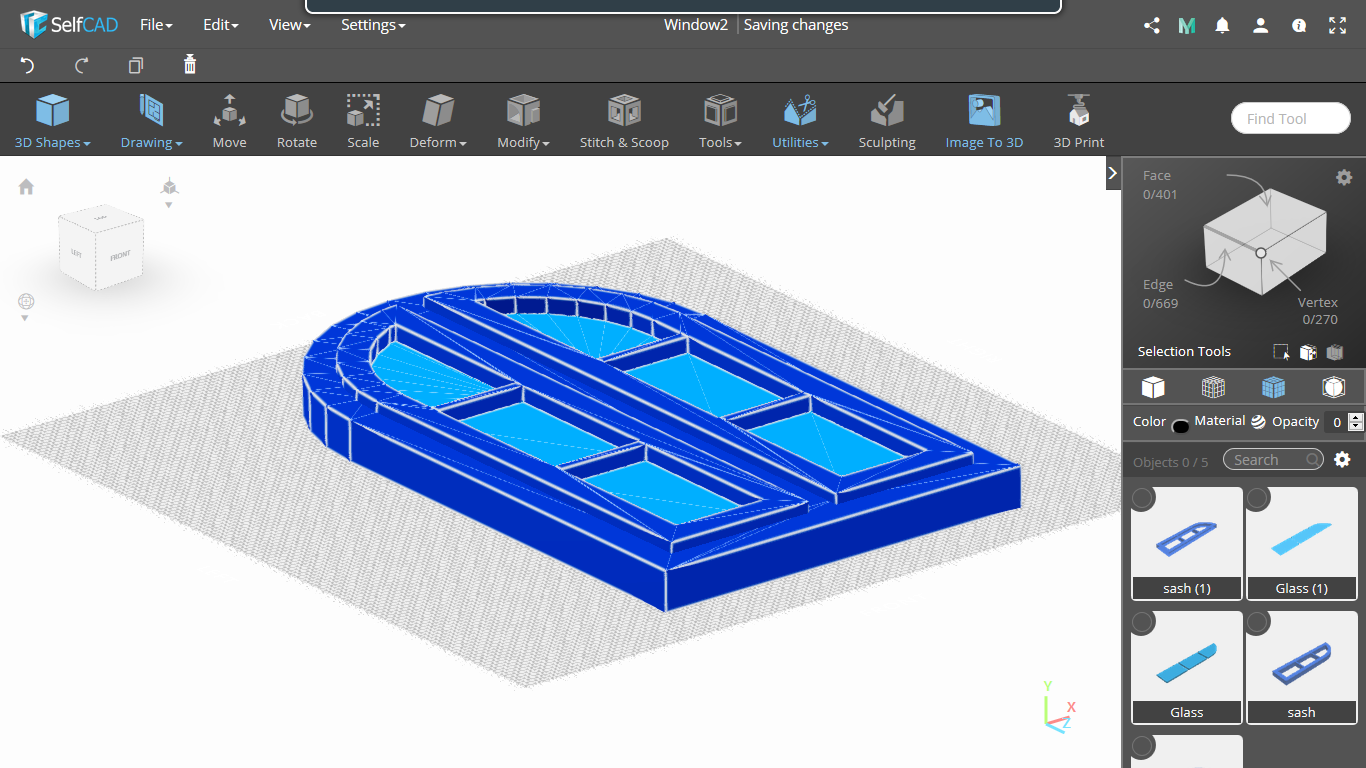Switch to transparent outline view mode
The height and width of the screenshot is (768, 1366).
pos(1333,387)
